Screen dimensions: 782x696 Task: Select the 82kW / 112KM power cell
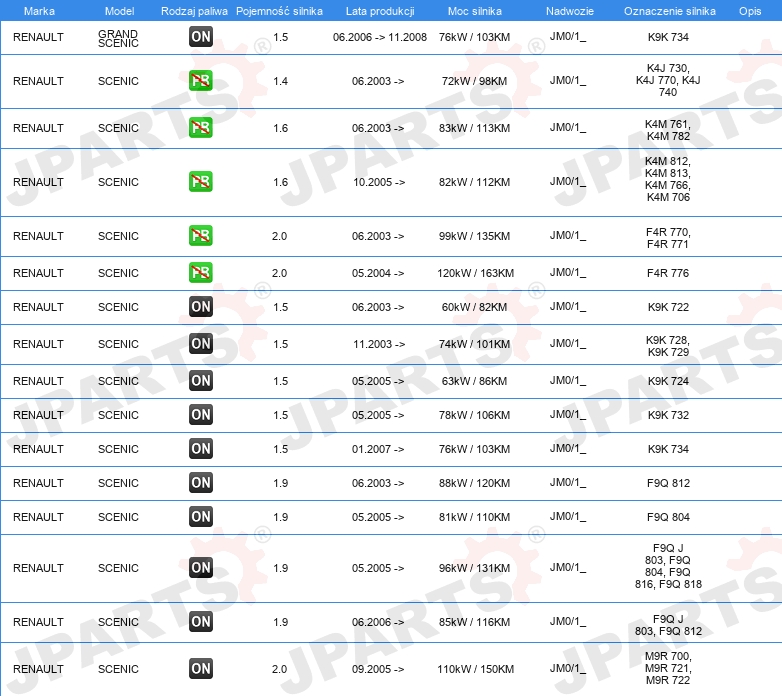(474, 182)
